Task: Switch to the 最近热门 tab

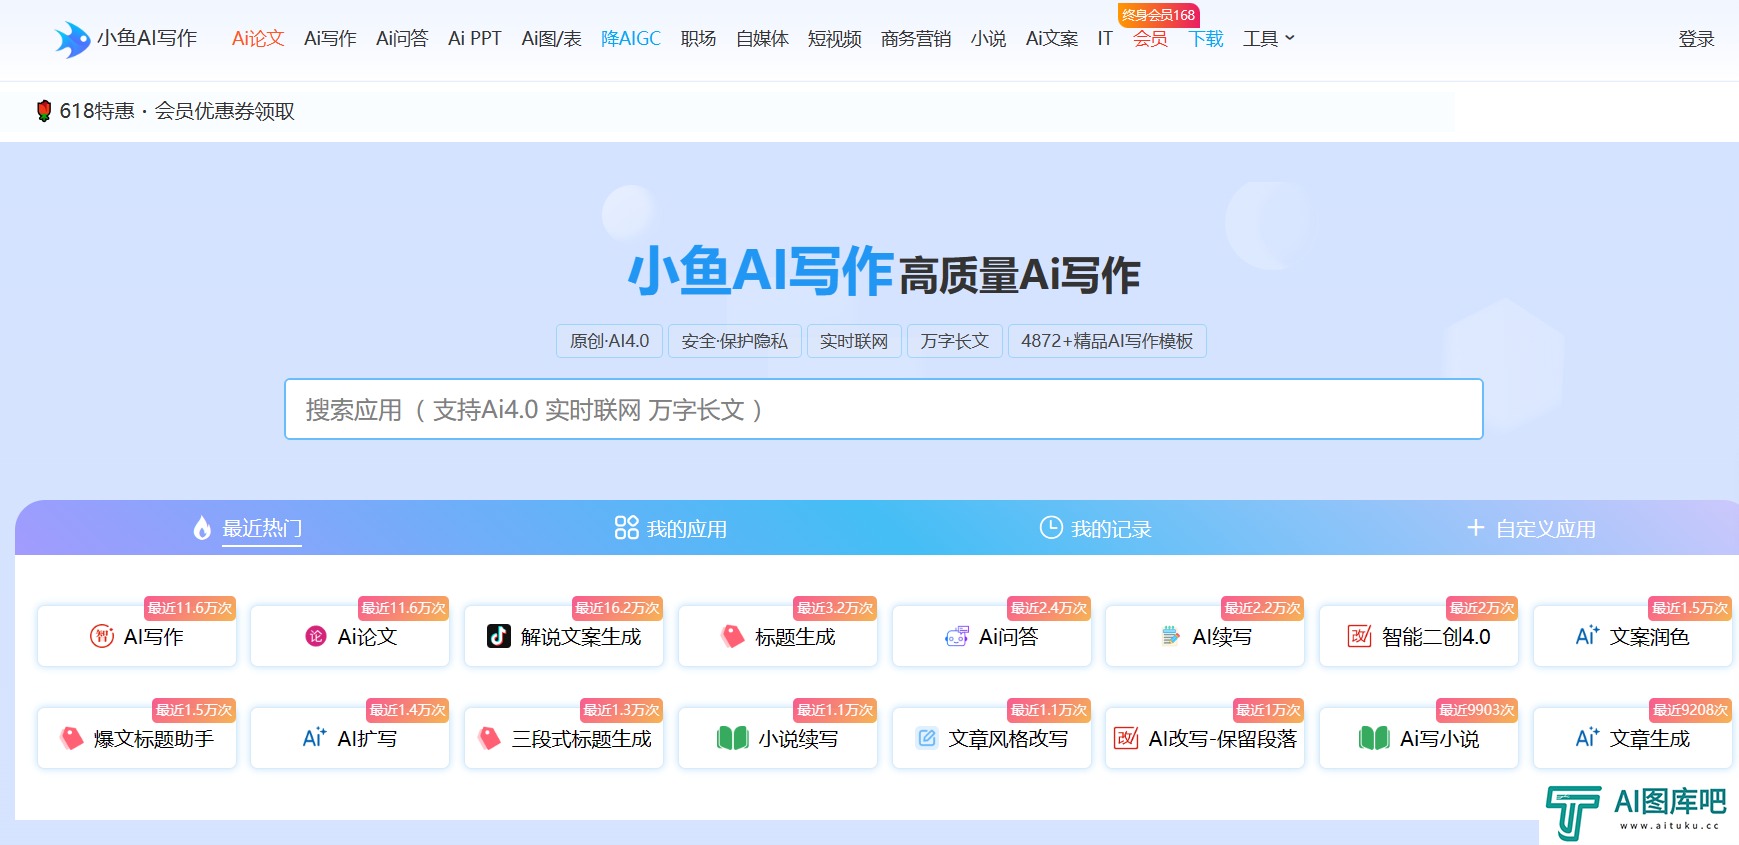Action: (x=248, y=528)
